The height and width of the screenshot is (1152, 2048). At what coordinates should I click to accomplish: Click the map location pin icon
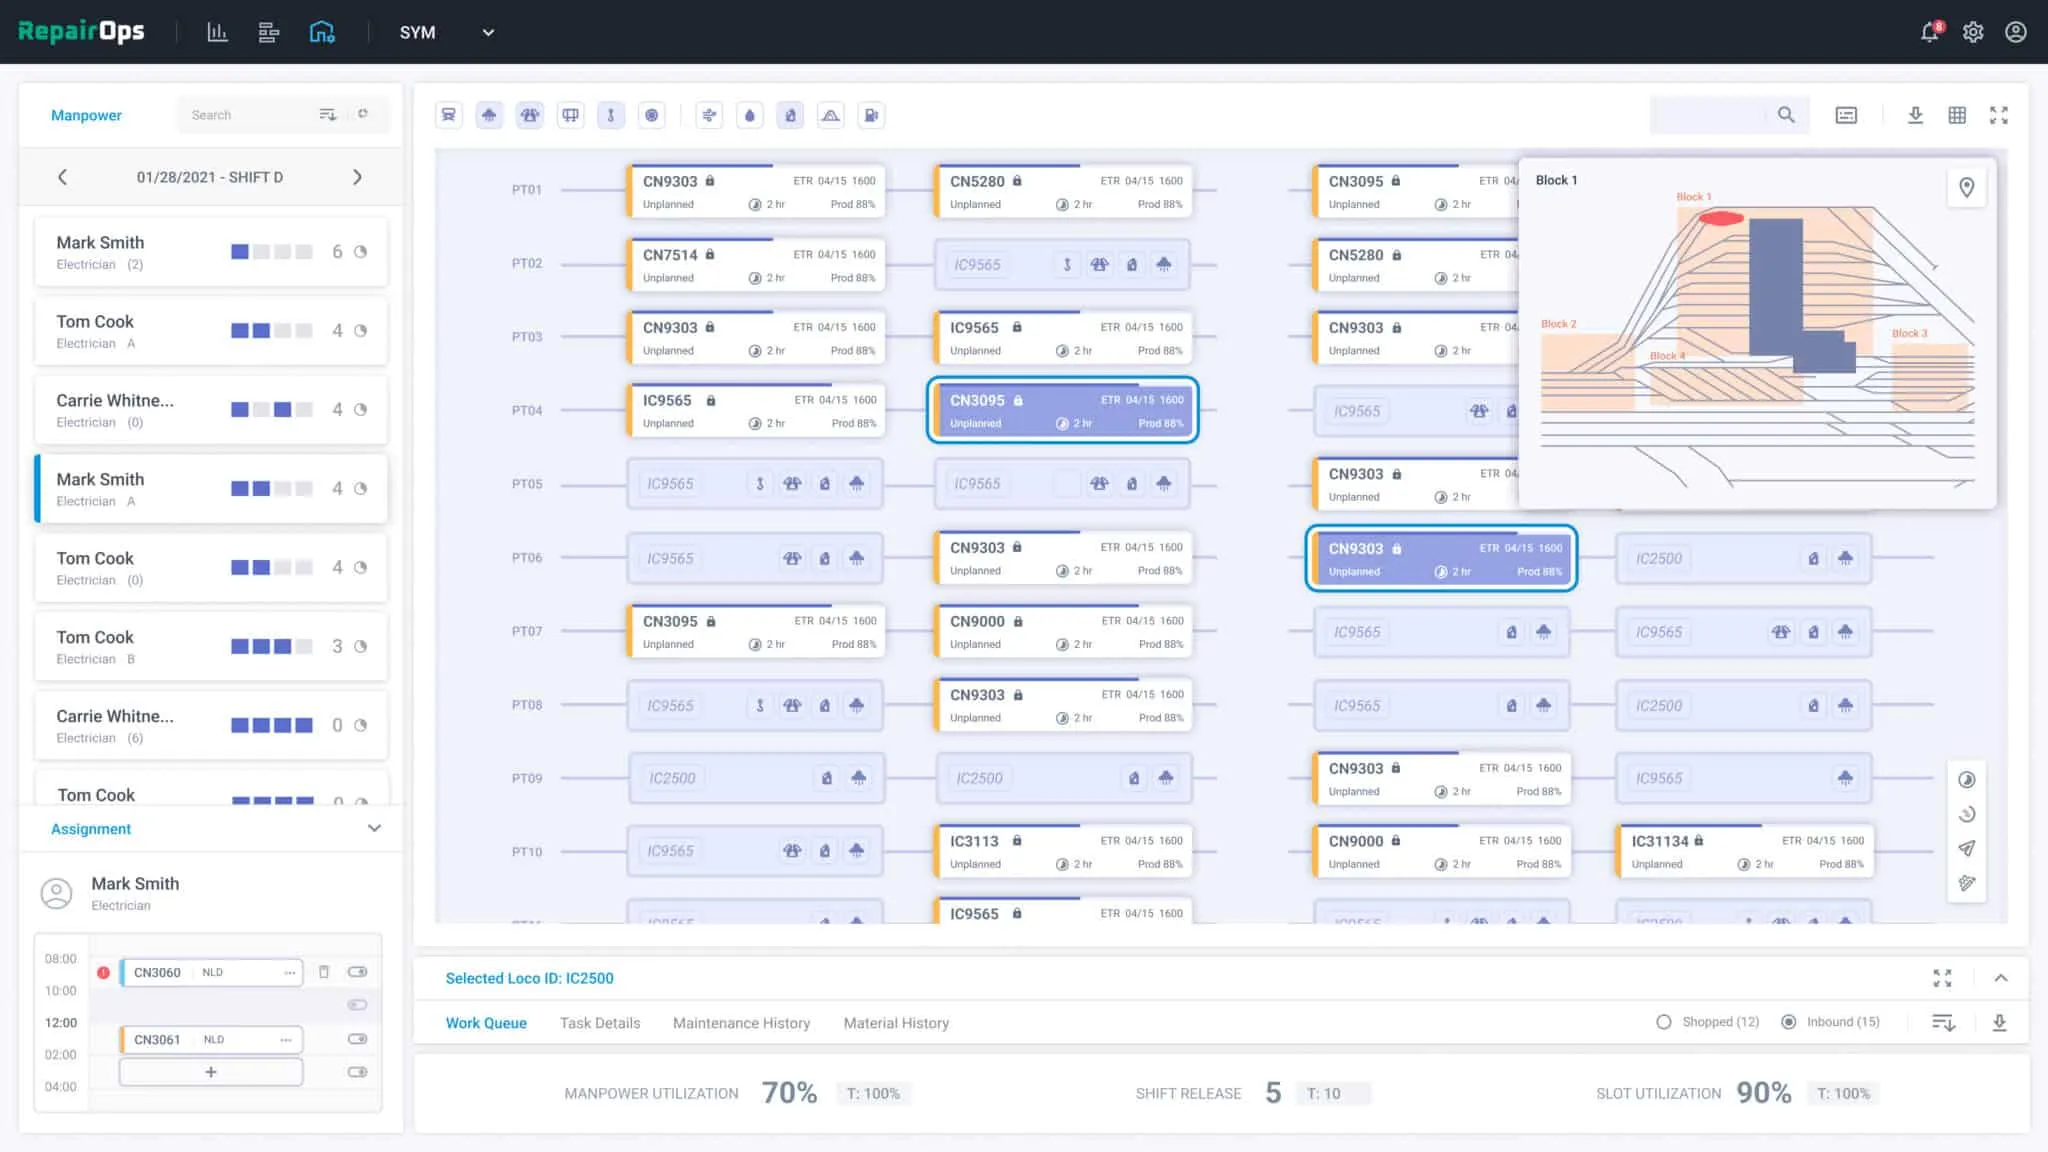coord(1966,187)
